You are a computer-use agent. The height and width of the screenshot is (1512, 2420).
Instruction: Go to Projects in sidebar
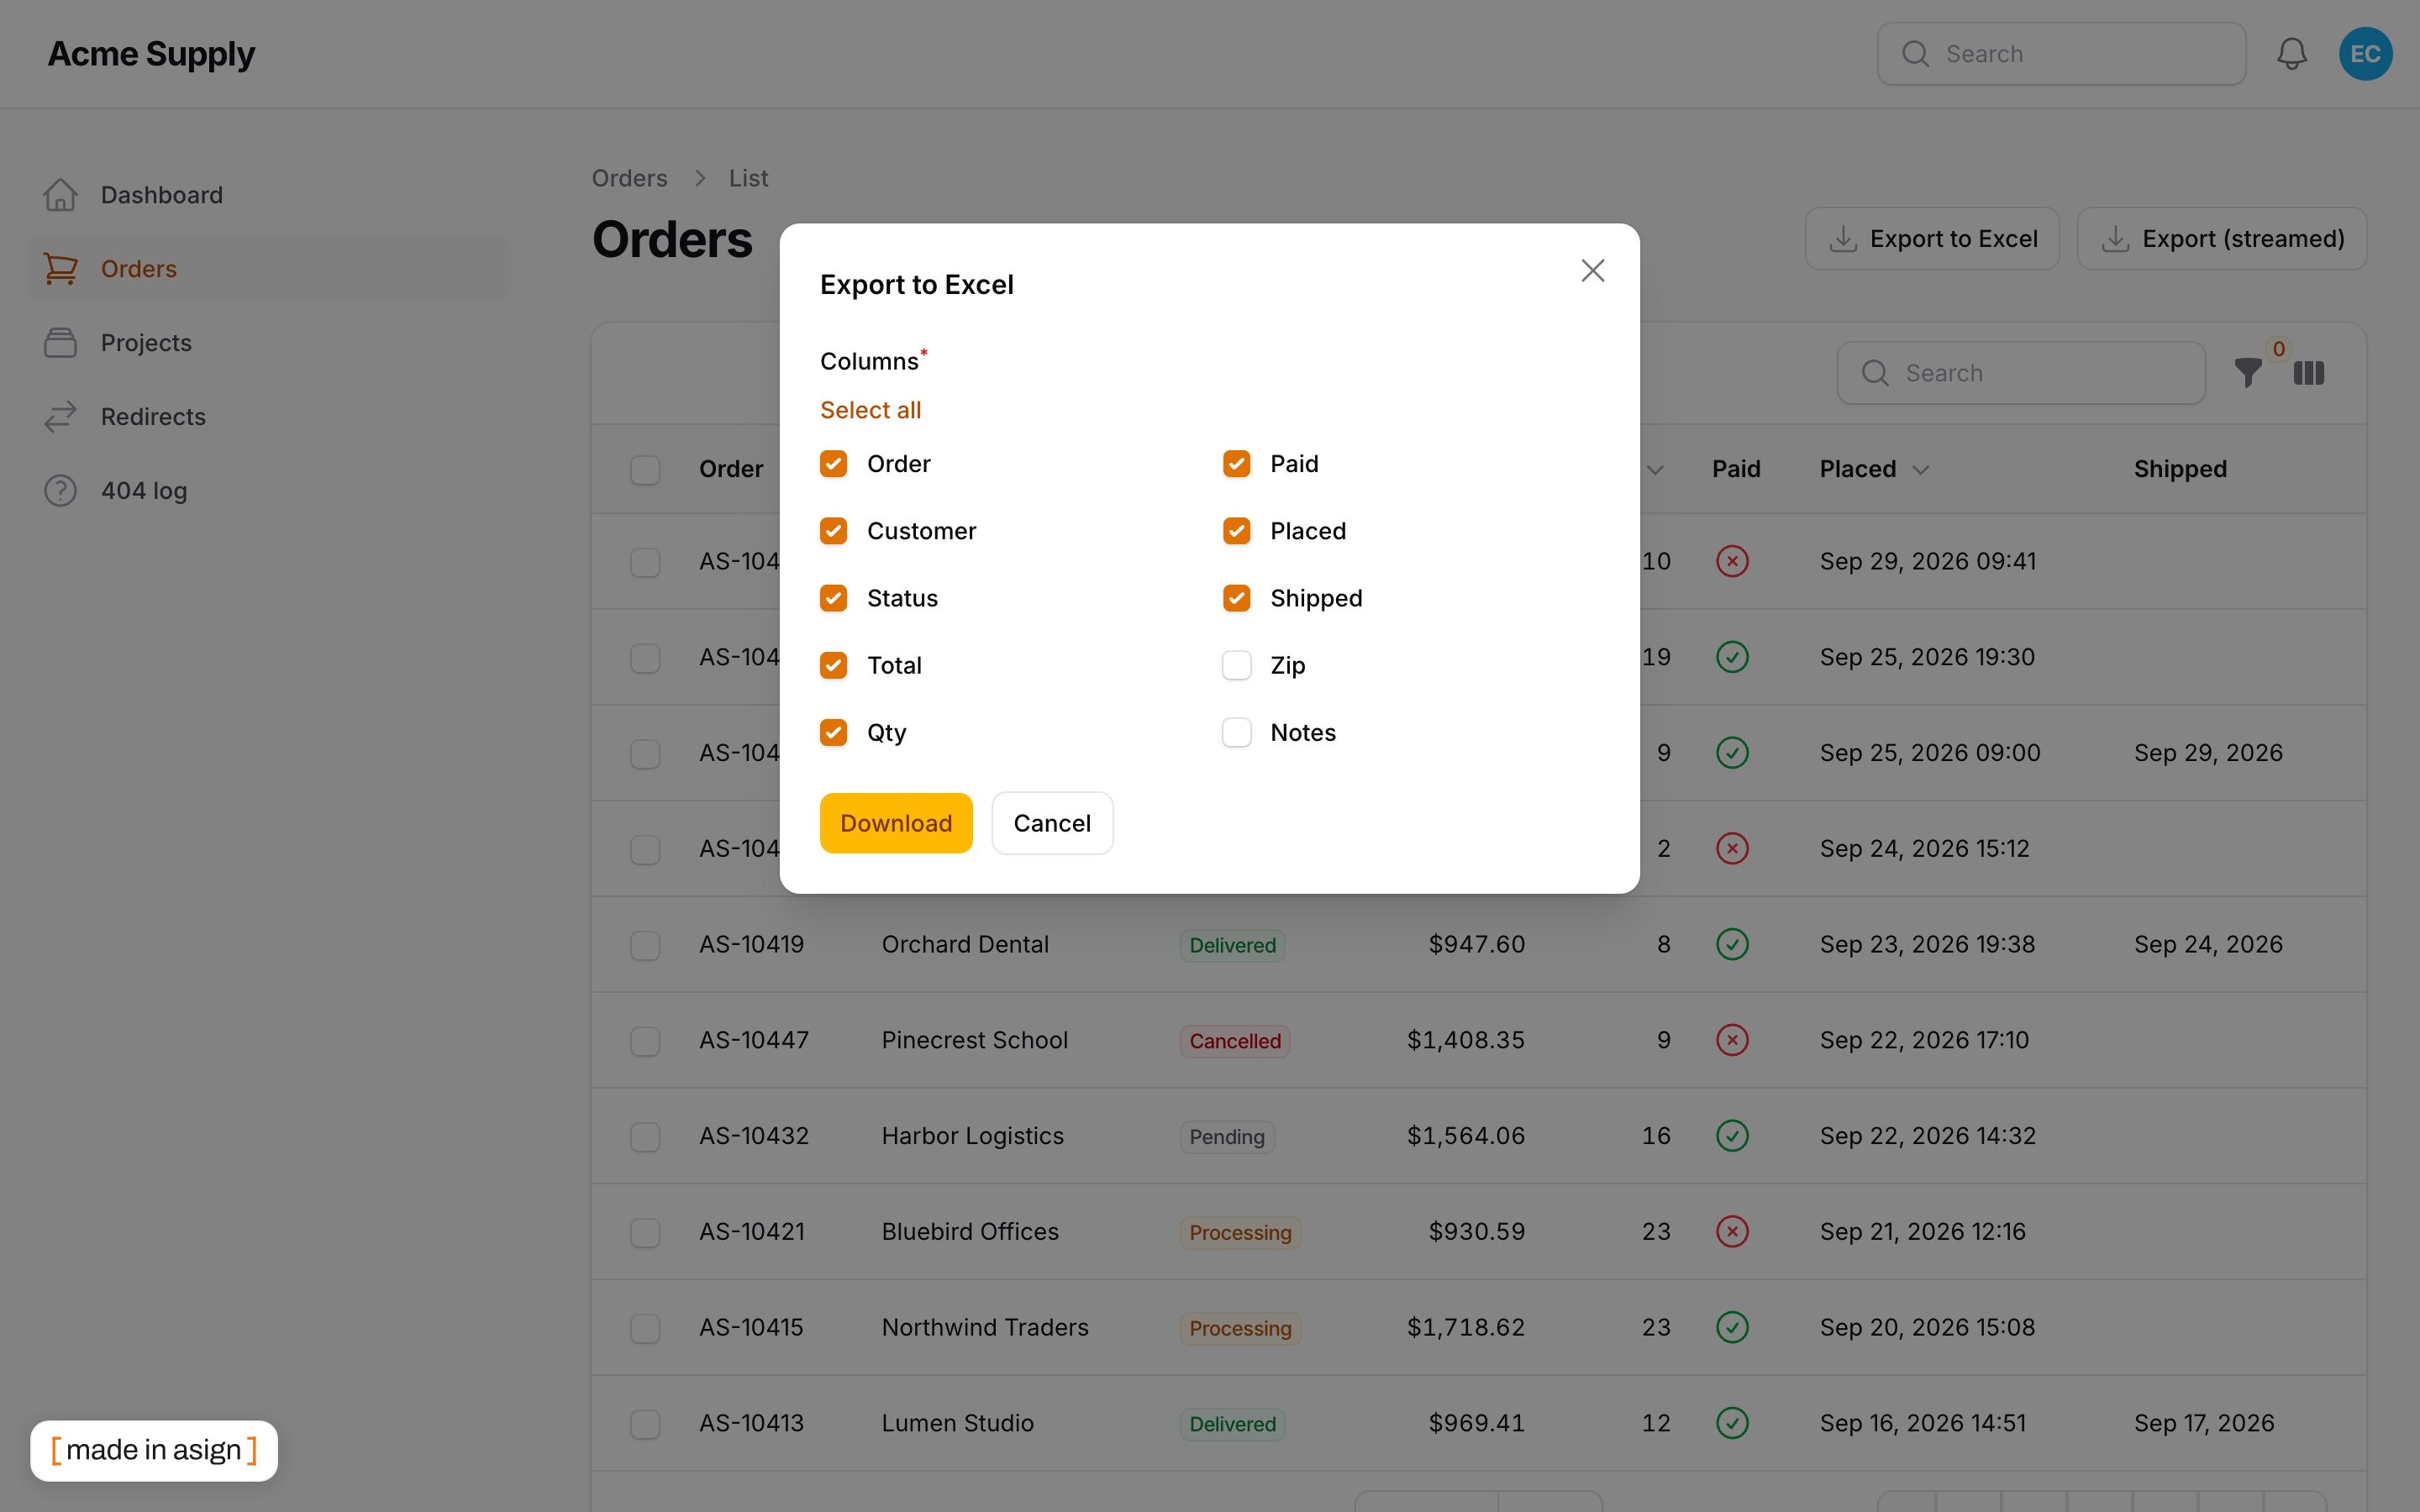[268, 343]
